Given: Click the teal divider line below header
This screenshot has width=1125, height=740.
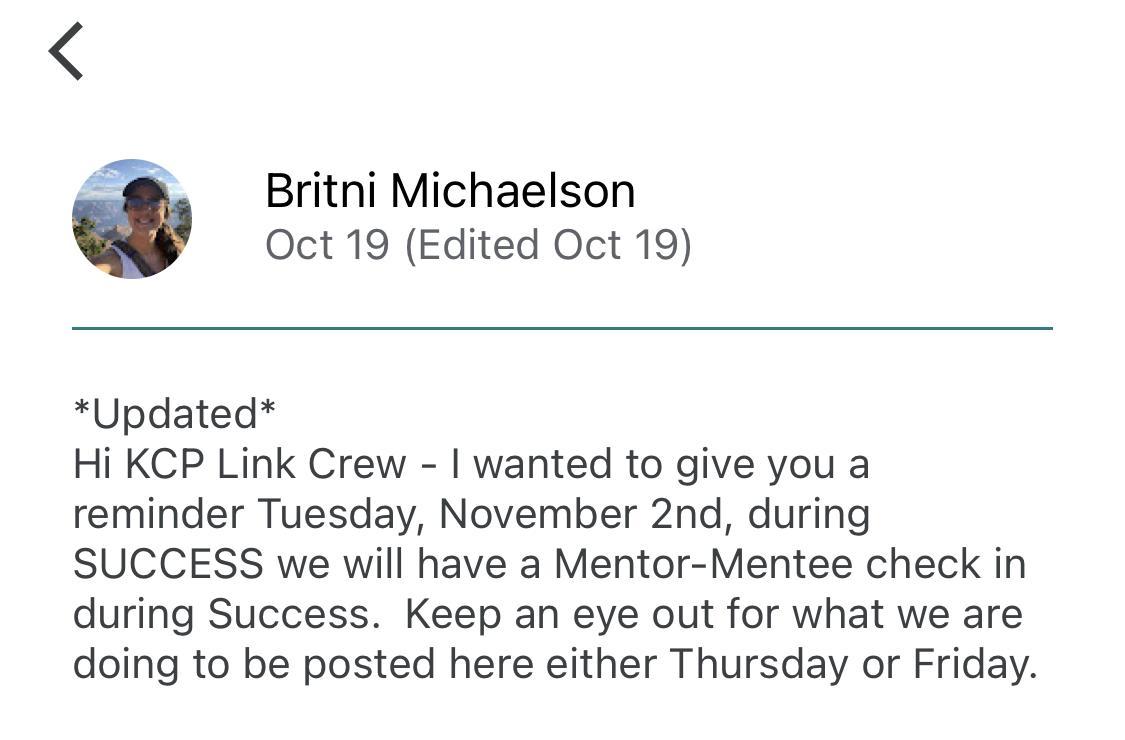Looking at the screenshot, I should 562,328.
